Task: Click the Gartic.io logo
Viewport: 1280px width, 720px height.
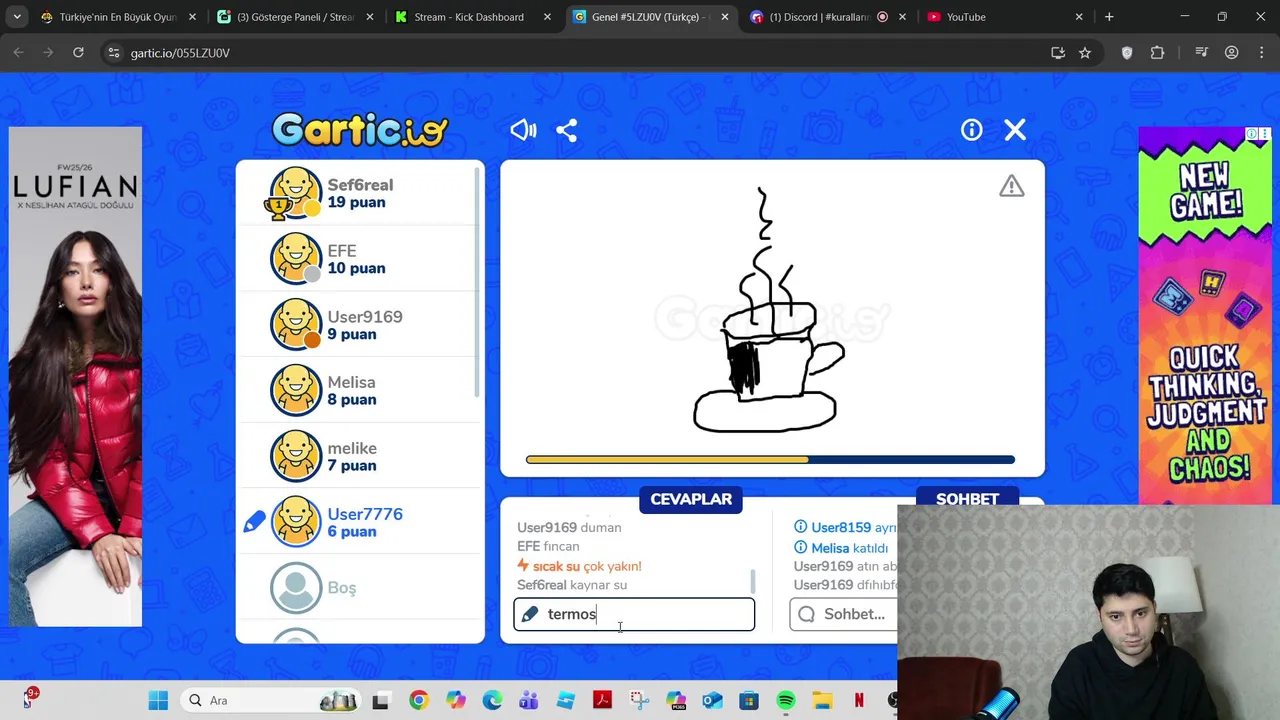Action: click(x=360, y=130)
